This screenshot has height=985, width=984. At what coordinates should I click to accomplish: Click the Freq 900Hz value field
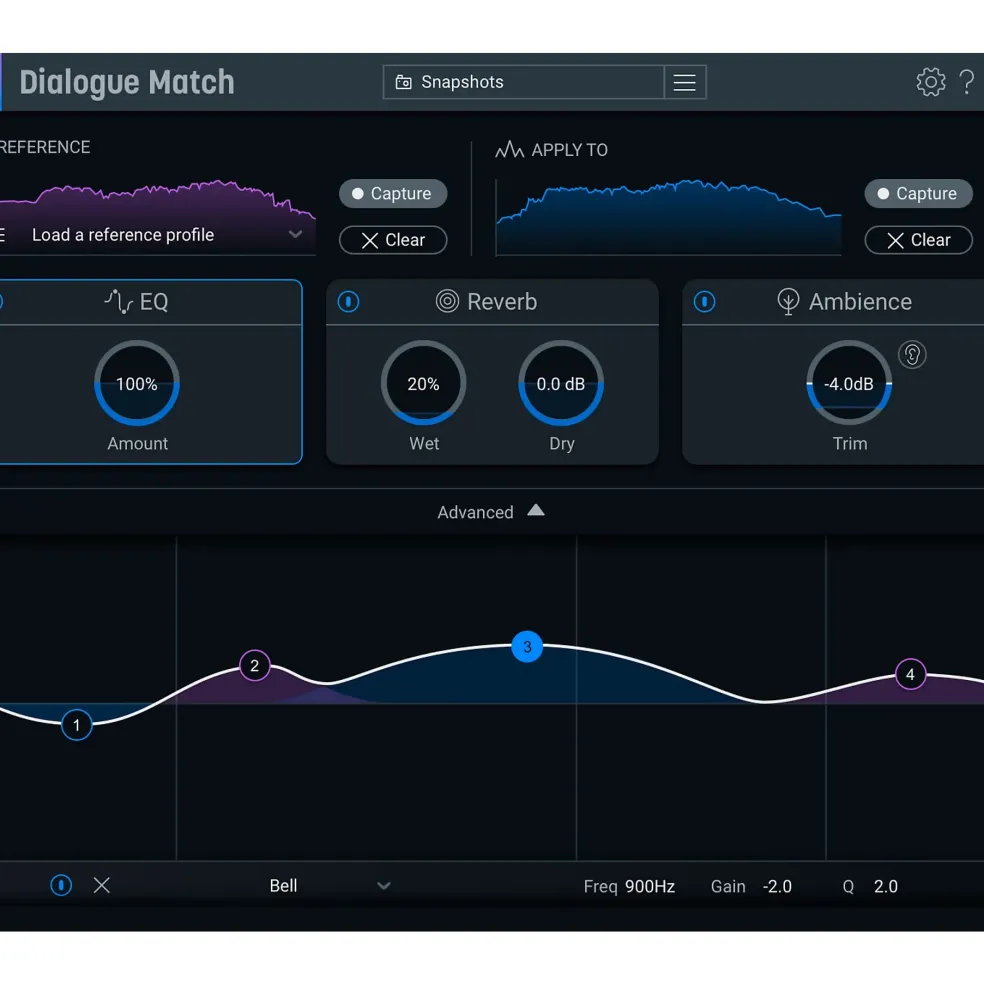tap(650, 886)
